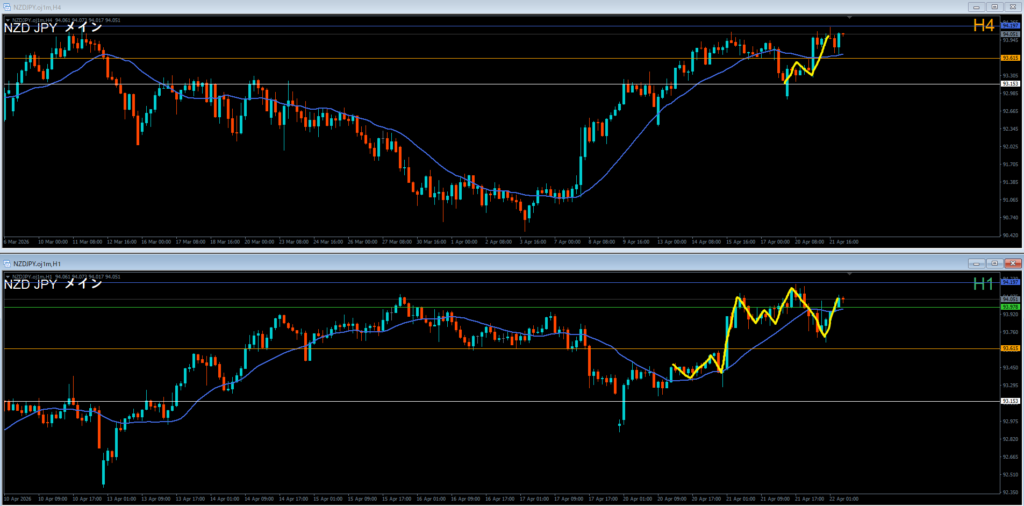The image size is (1024, 506).
Task: Minimize the H4 chart window
Action: 976,7
